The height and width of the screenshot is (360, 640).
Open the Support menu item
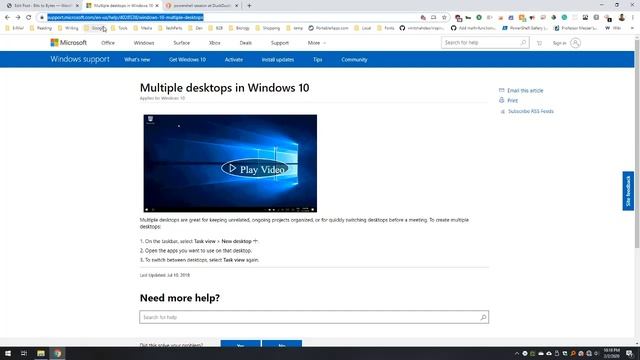pos(280,43)
